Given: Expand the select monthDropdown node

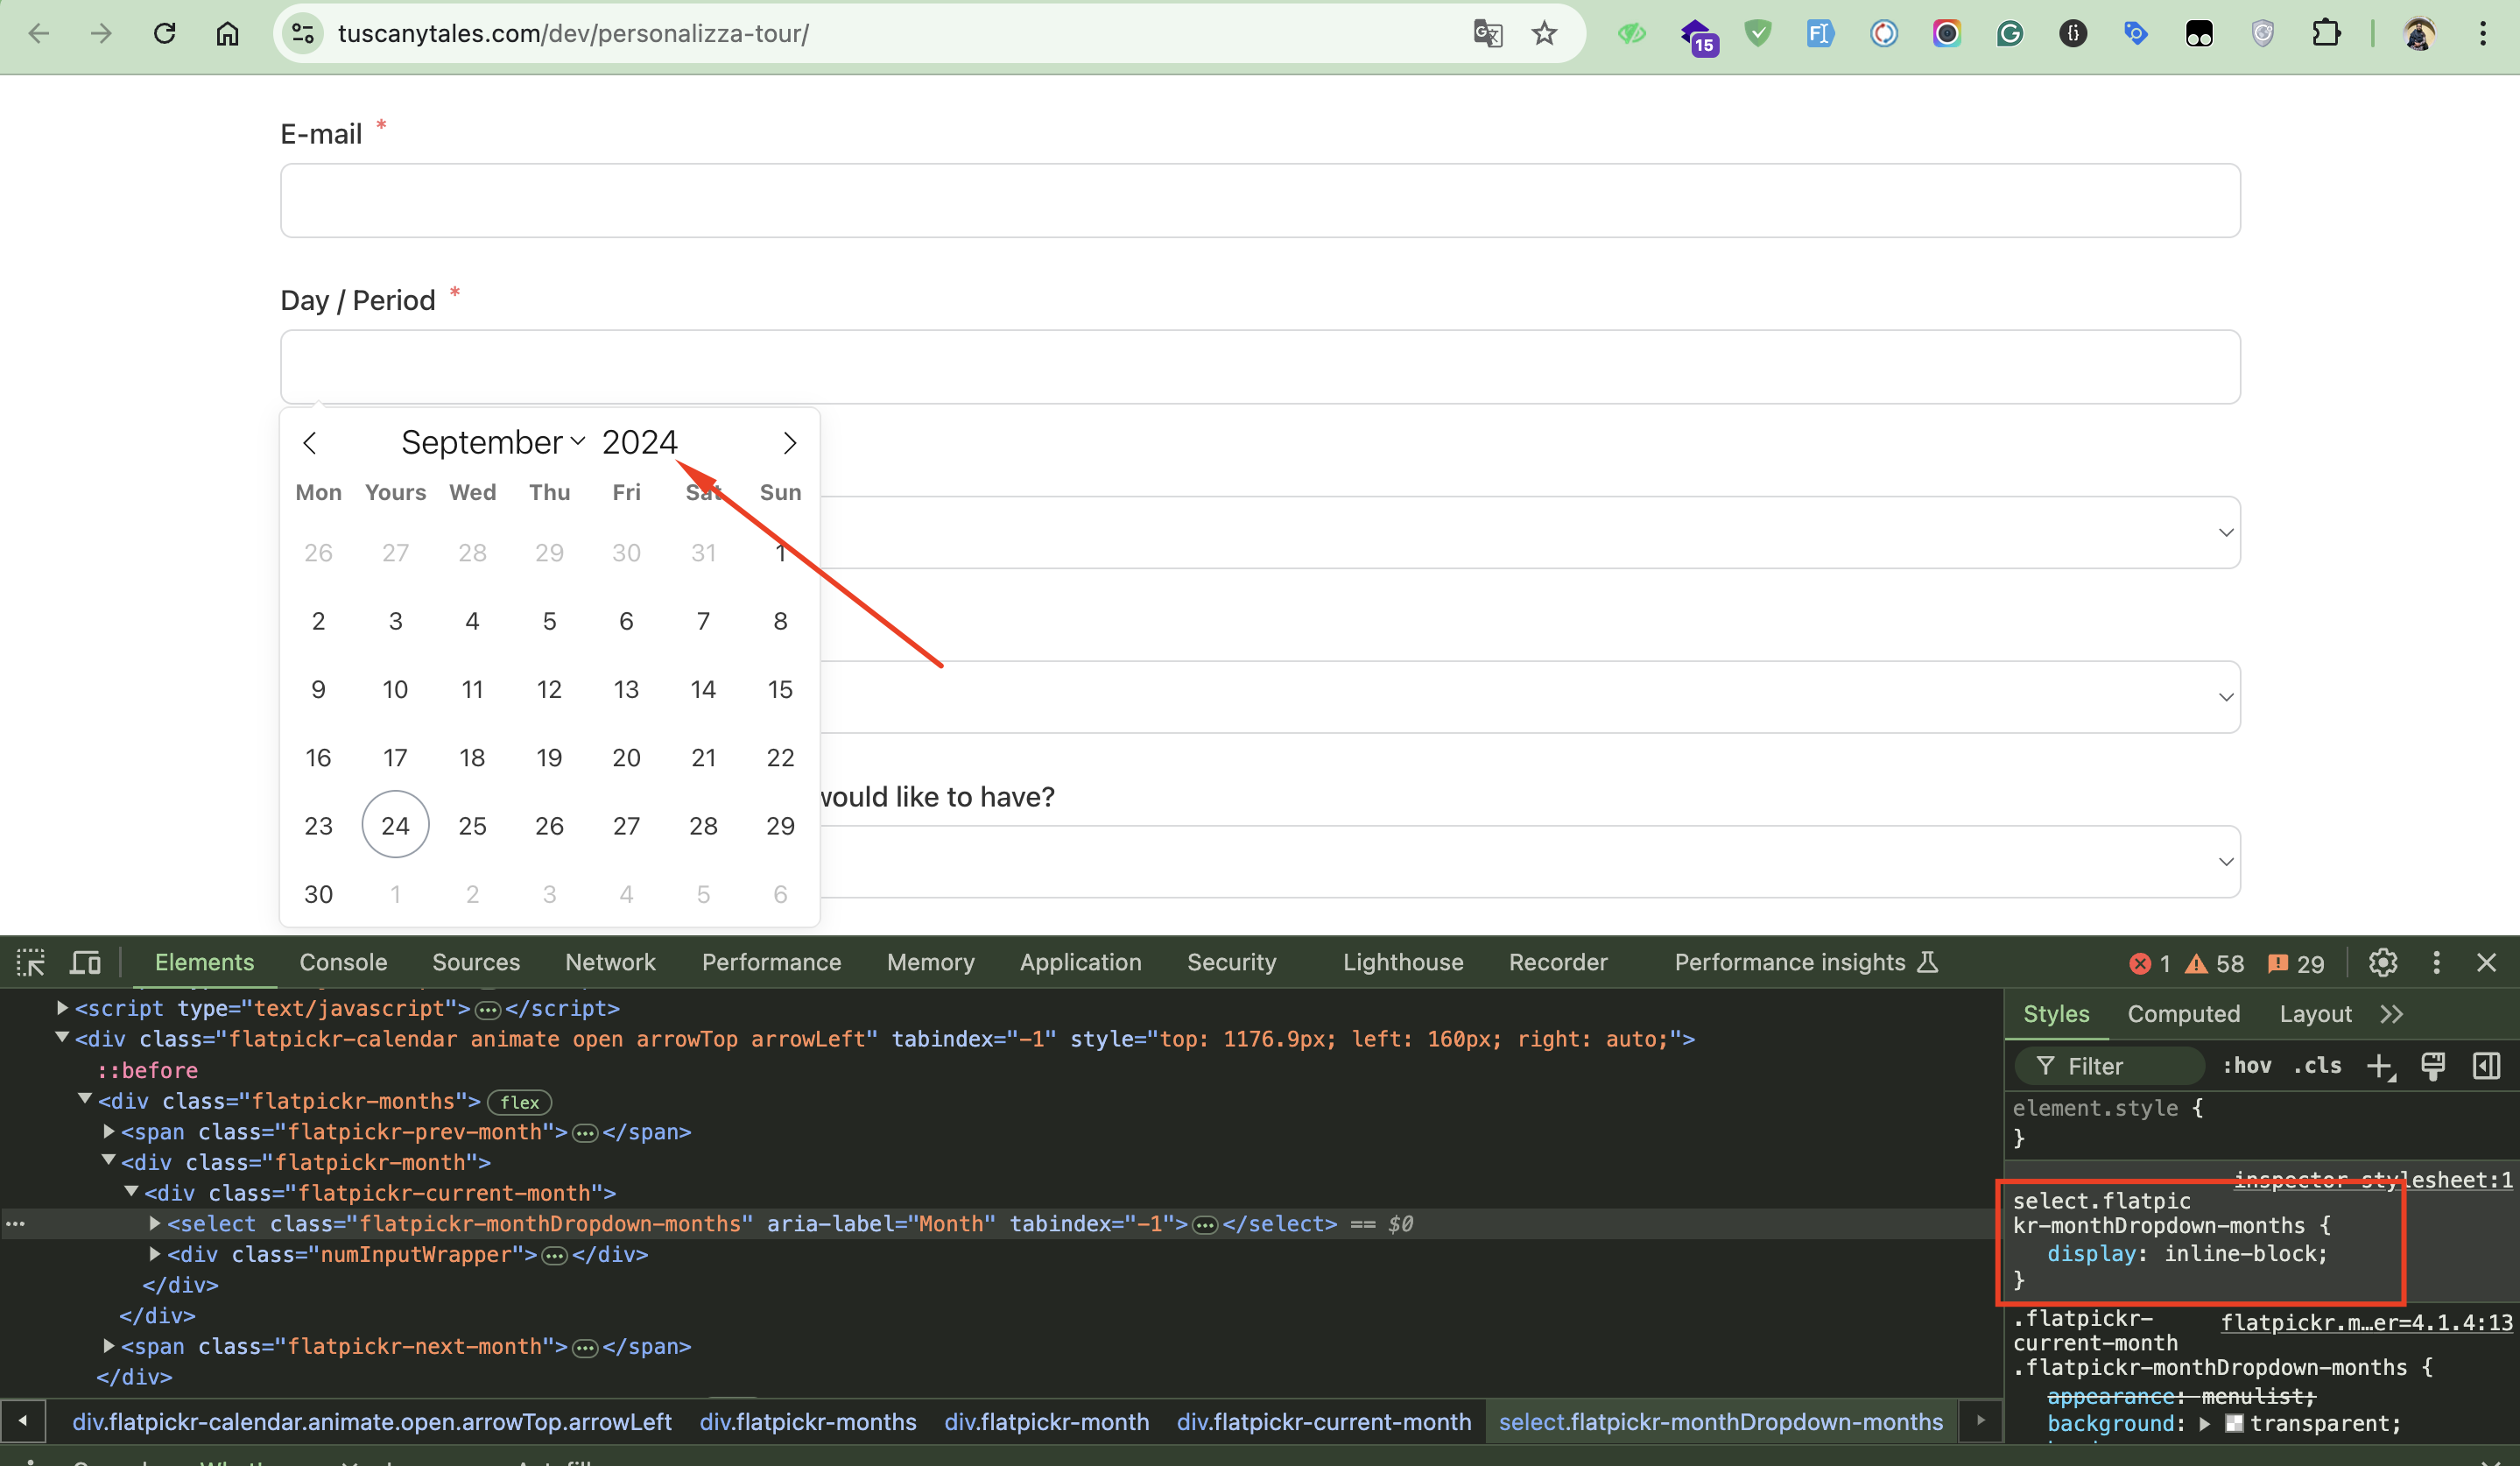Looking at the screenshot, I should (154, 1223).
